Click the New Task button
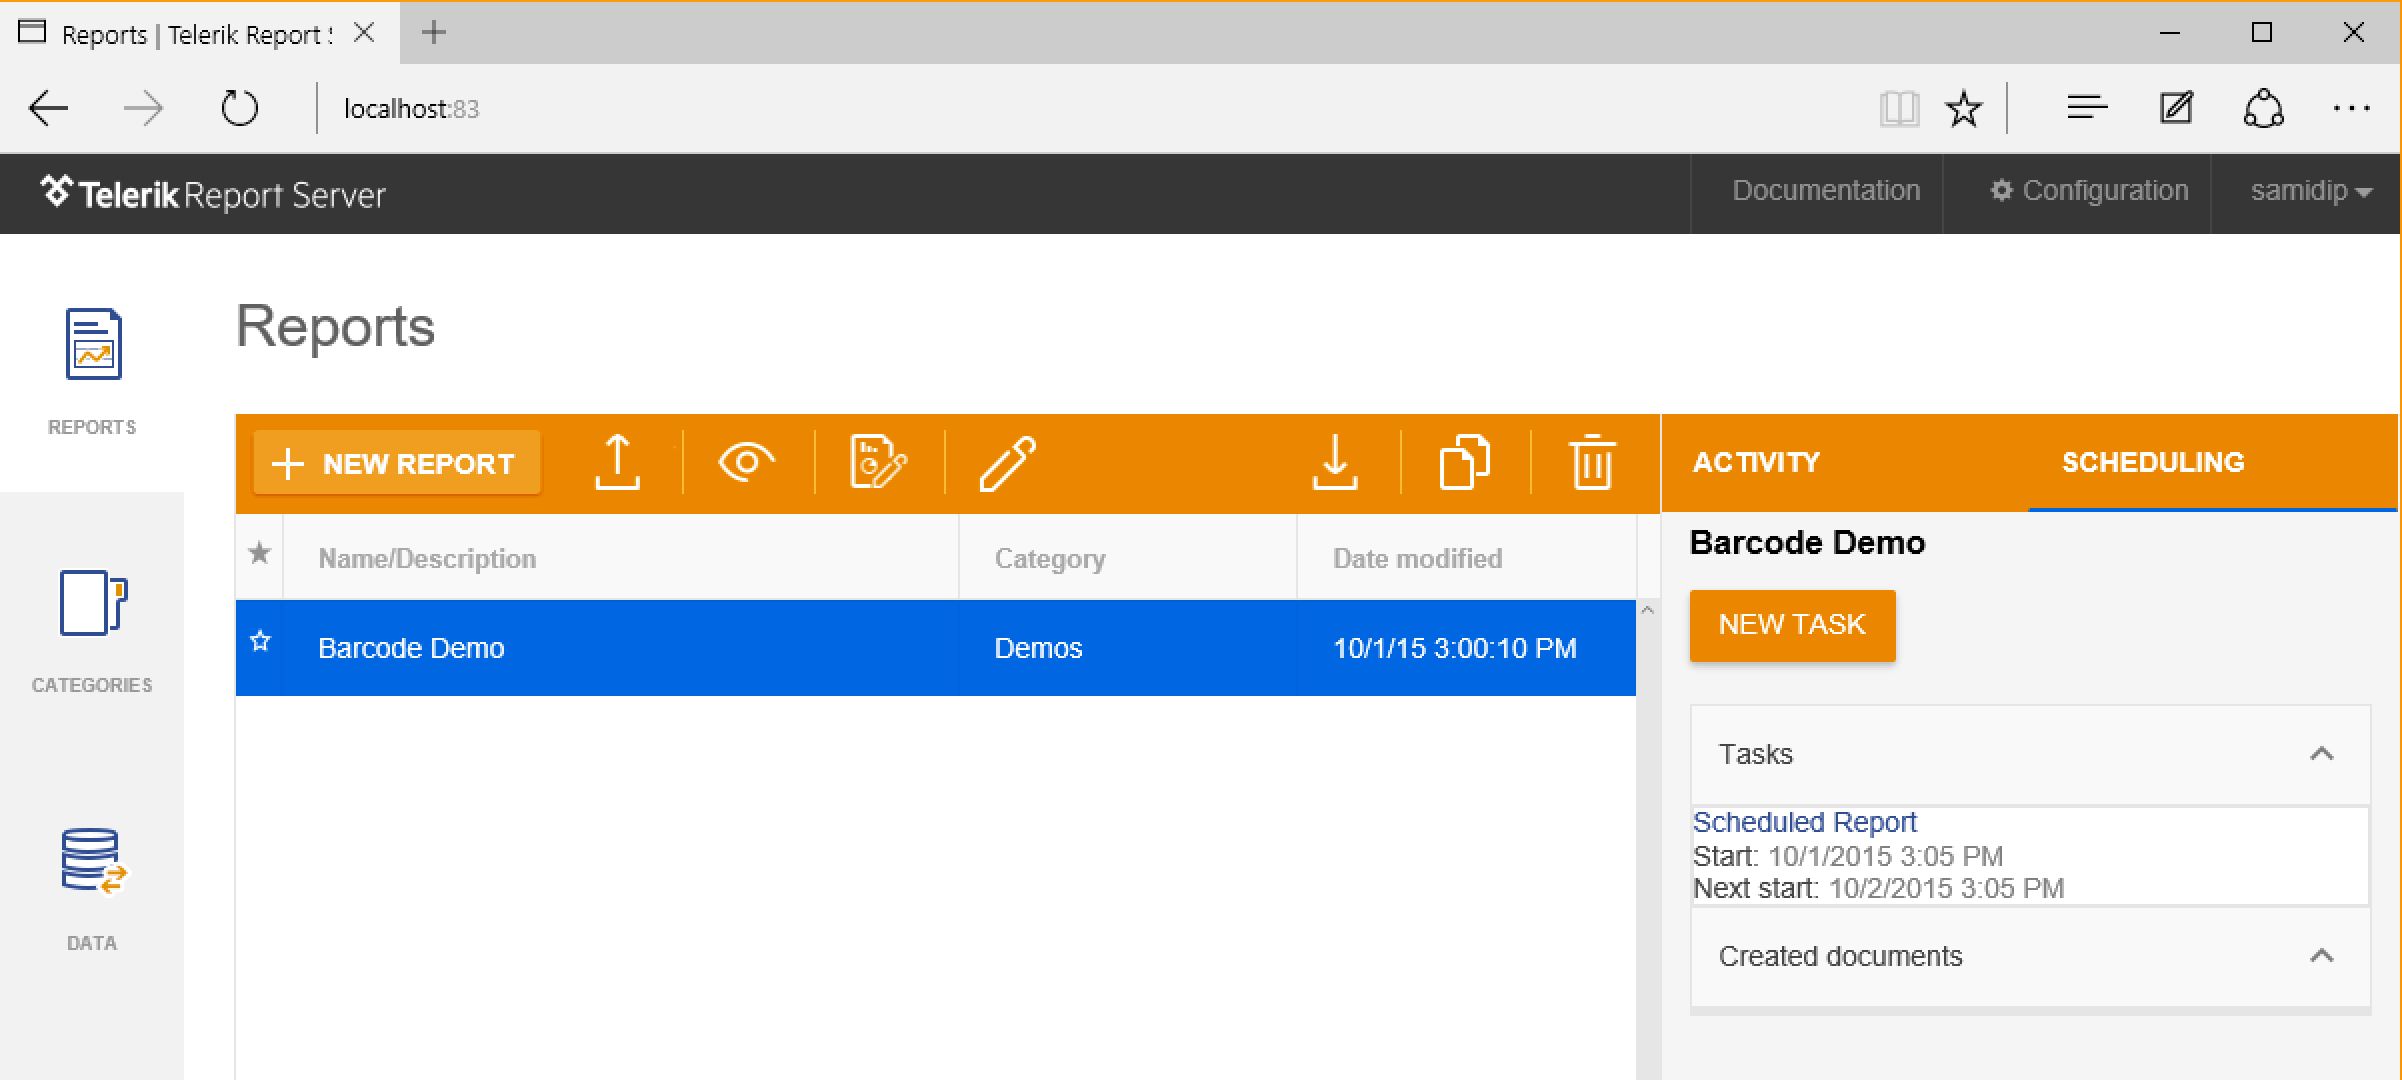 [1792, 625]
